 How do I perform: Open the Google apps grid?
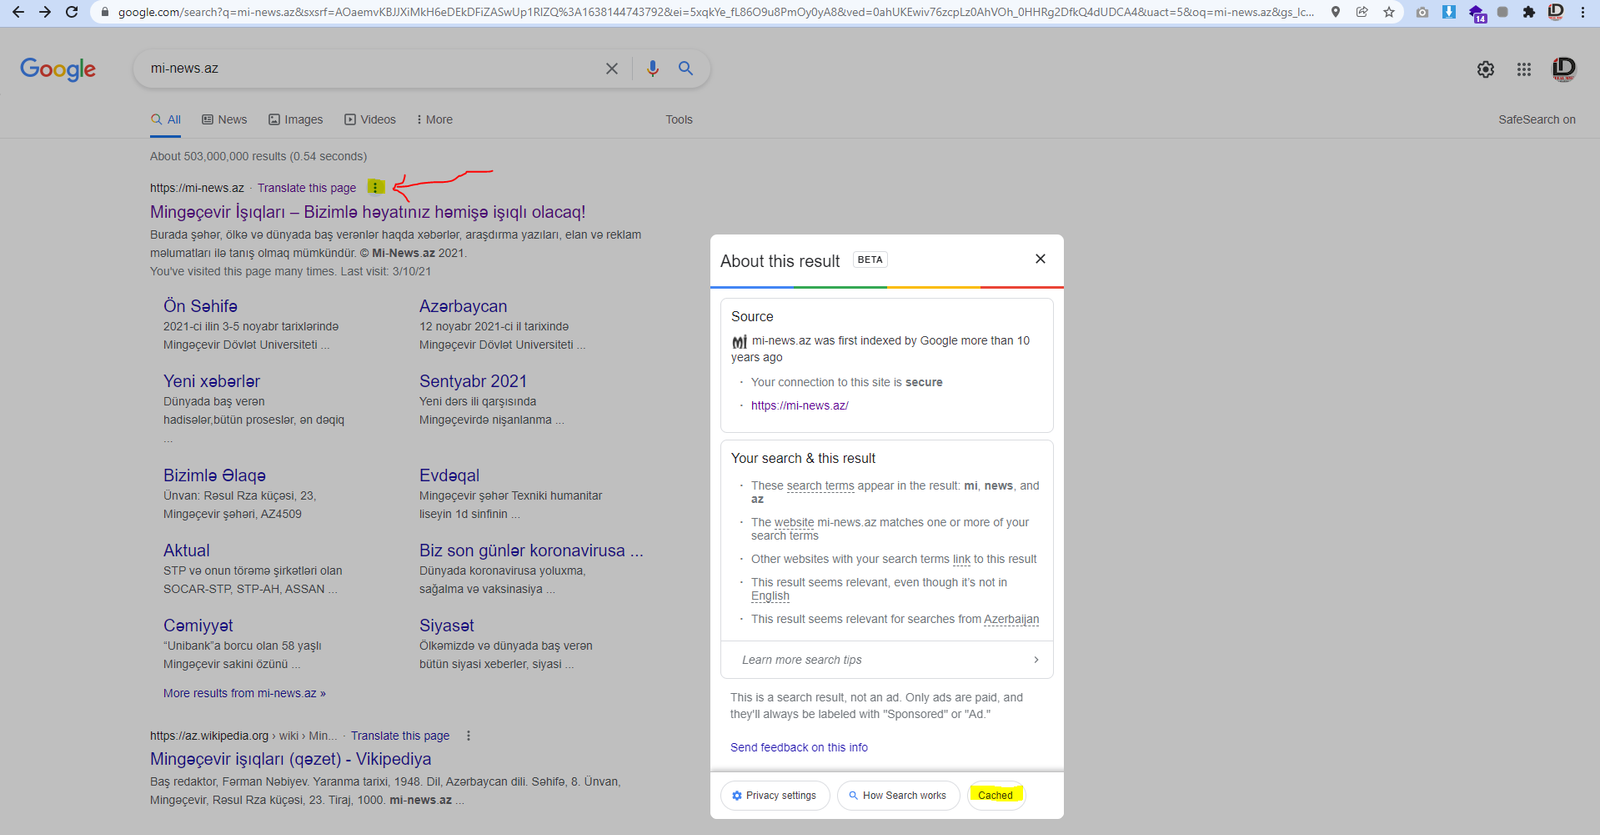pos(1524,69)
